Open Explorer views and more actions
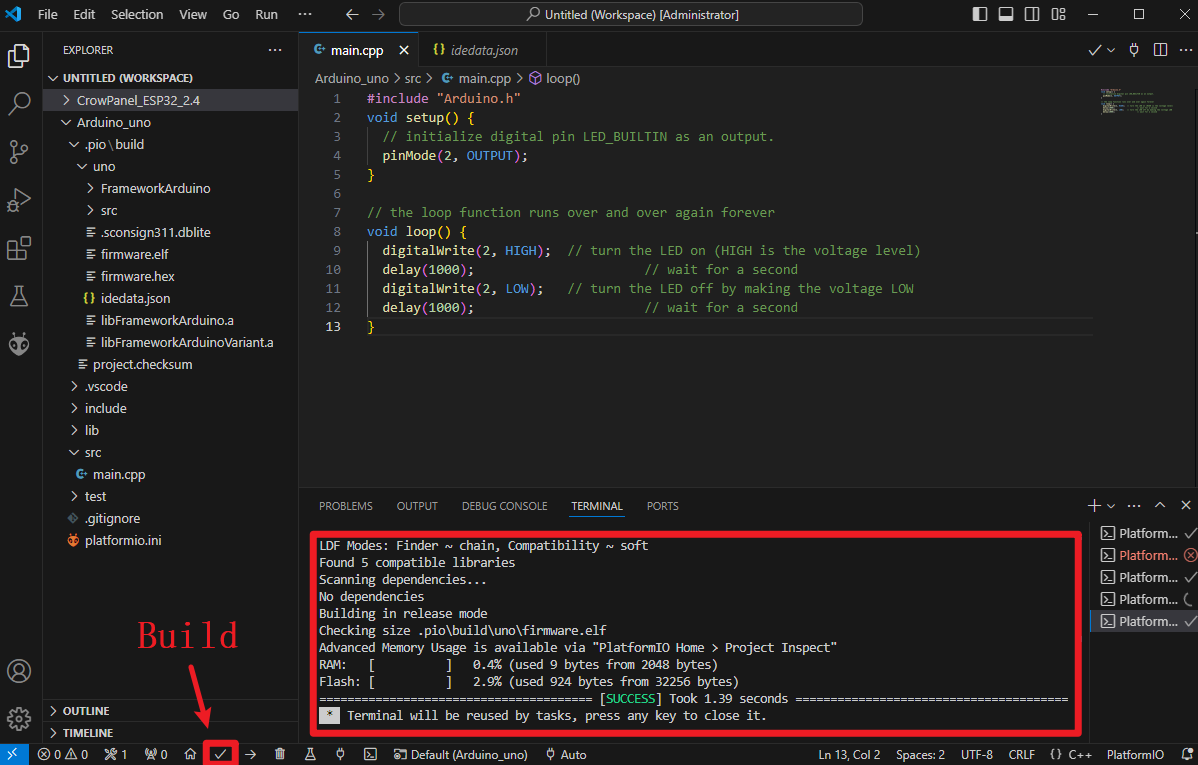 pos(275,50)
